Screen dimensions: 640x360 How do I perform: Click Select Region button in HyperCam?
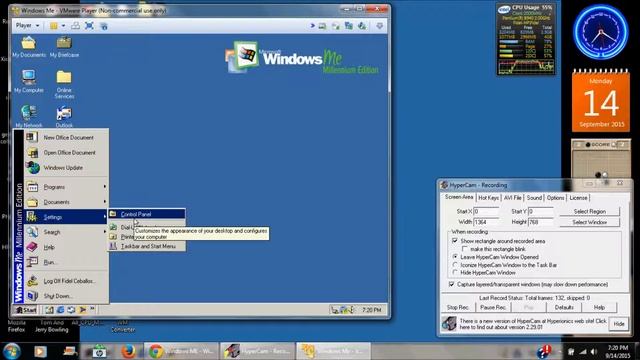tap(589, 211)
